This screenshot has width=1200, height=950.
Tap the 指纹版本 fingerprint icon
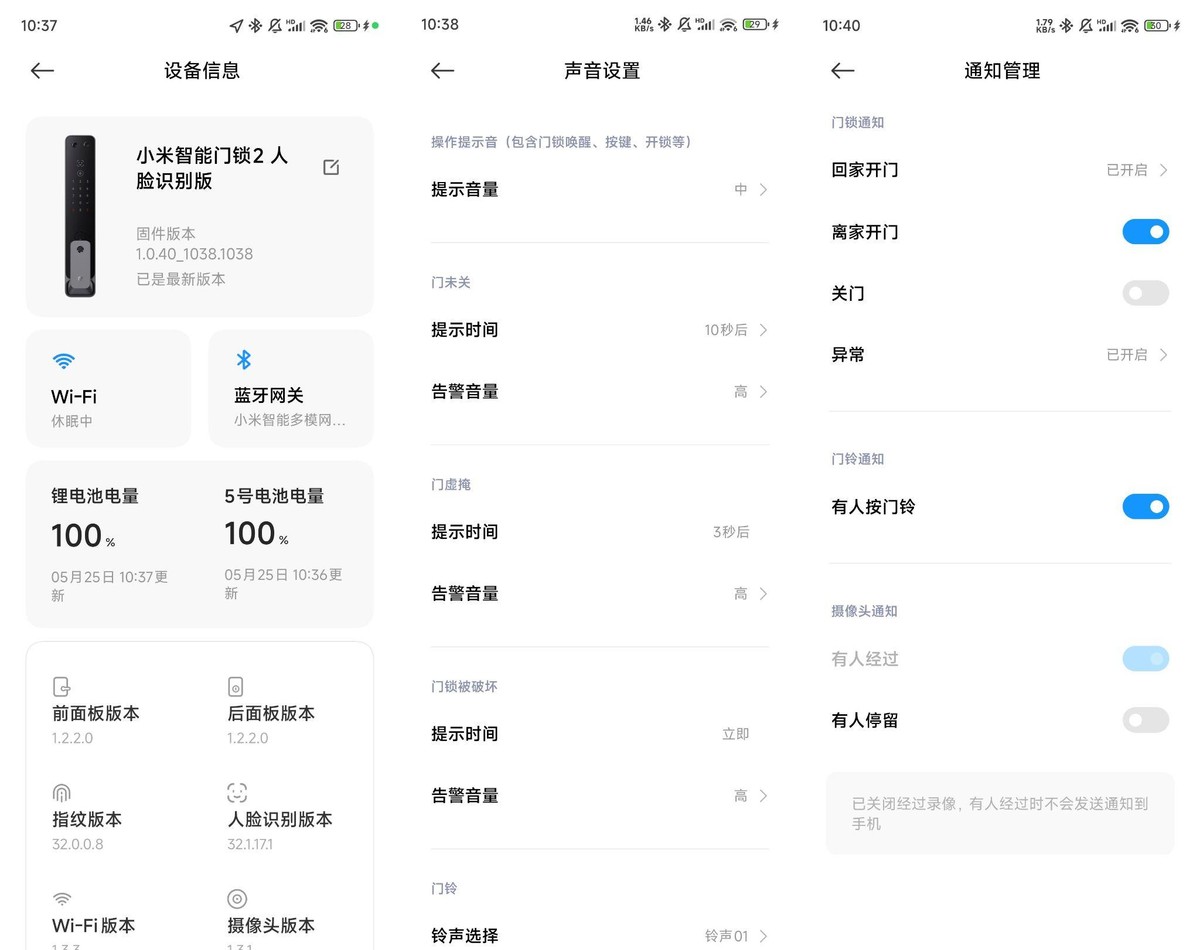(62, 793)
